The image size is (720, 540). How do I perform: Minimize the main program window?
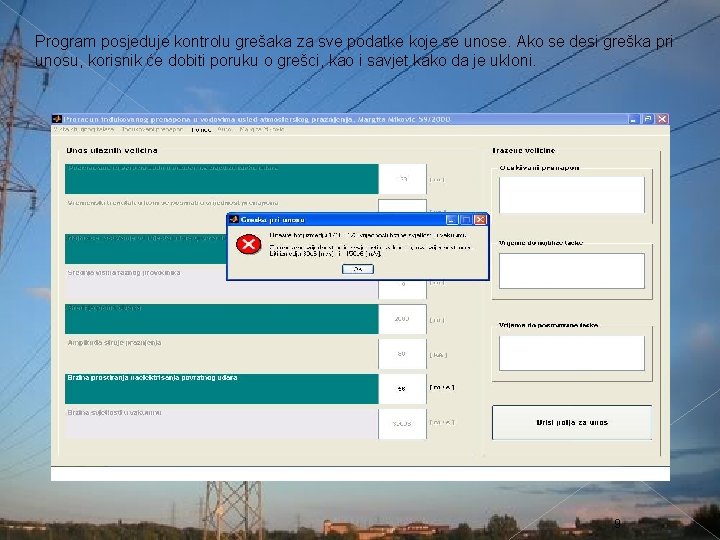634,119
